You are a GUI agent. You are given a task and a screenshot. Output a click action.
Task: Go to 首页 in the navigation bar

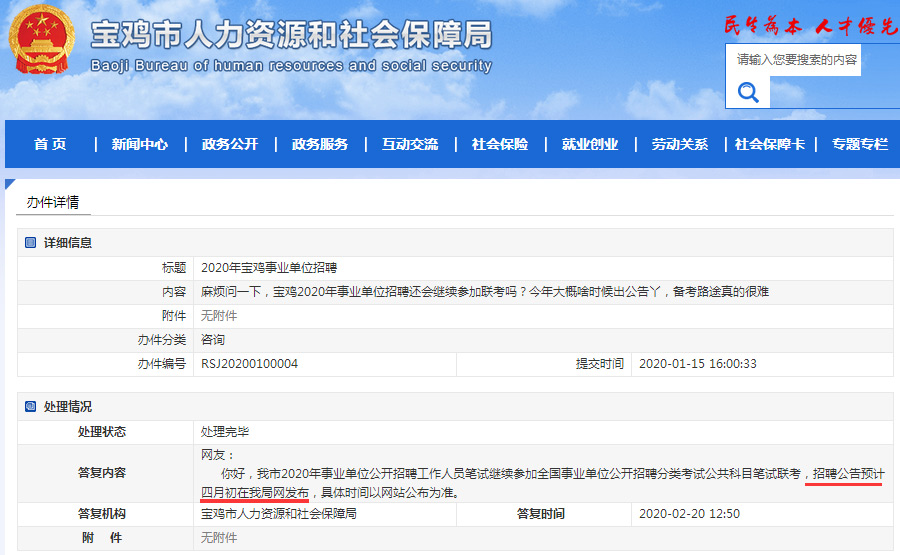click(50, 144)
